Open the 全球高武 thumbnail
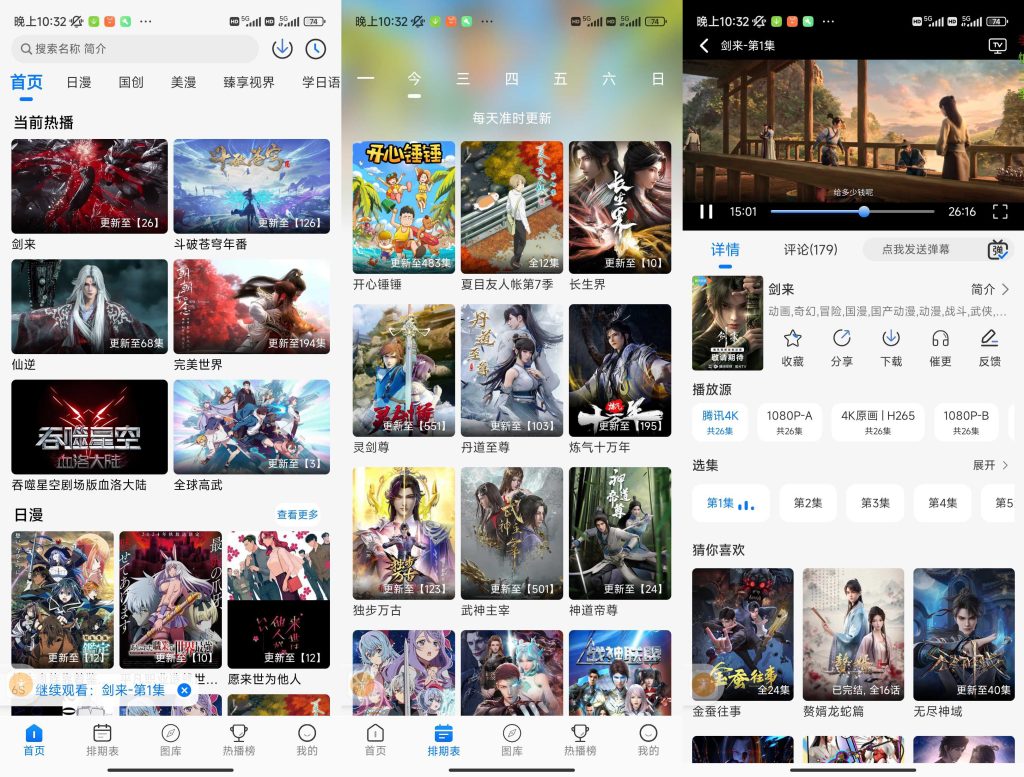The width and height of the screenshot is (1024, 777). pyautogui.click(x=251, y=427)
